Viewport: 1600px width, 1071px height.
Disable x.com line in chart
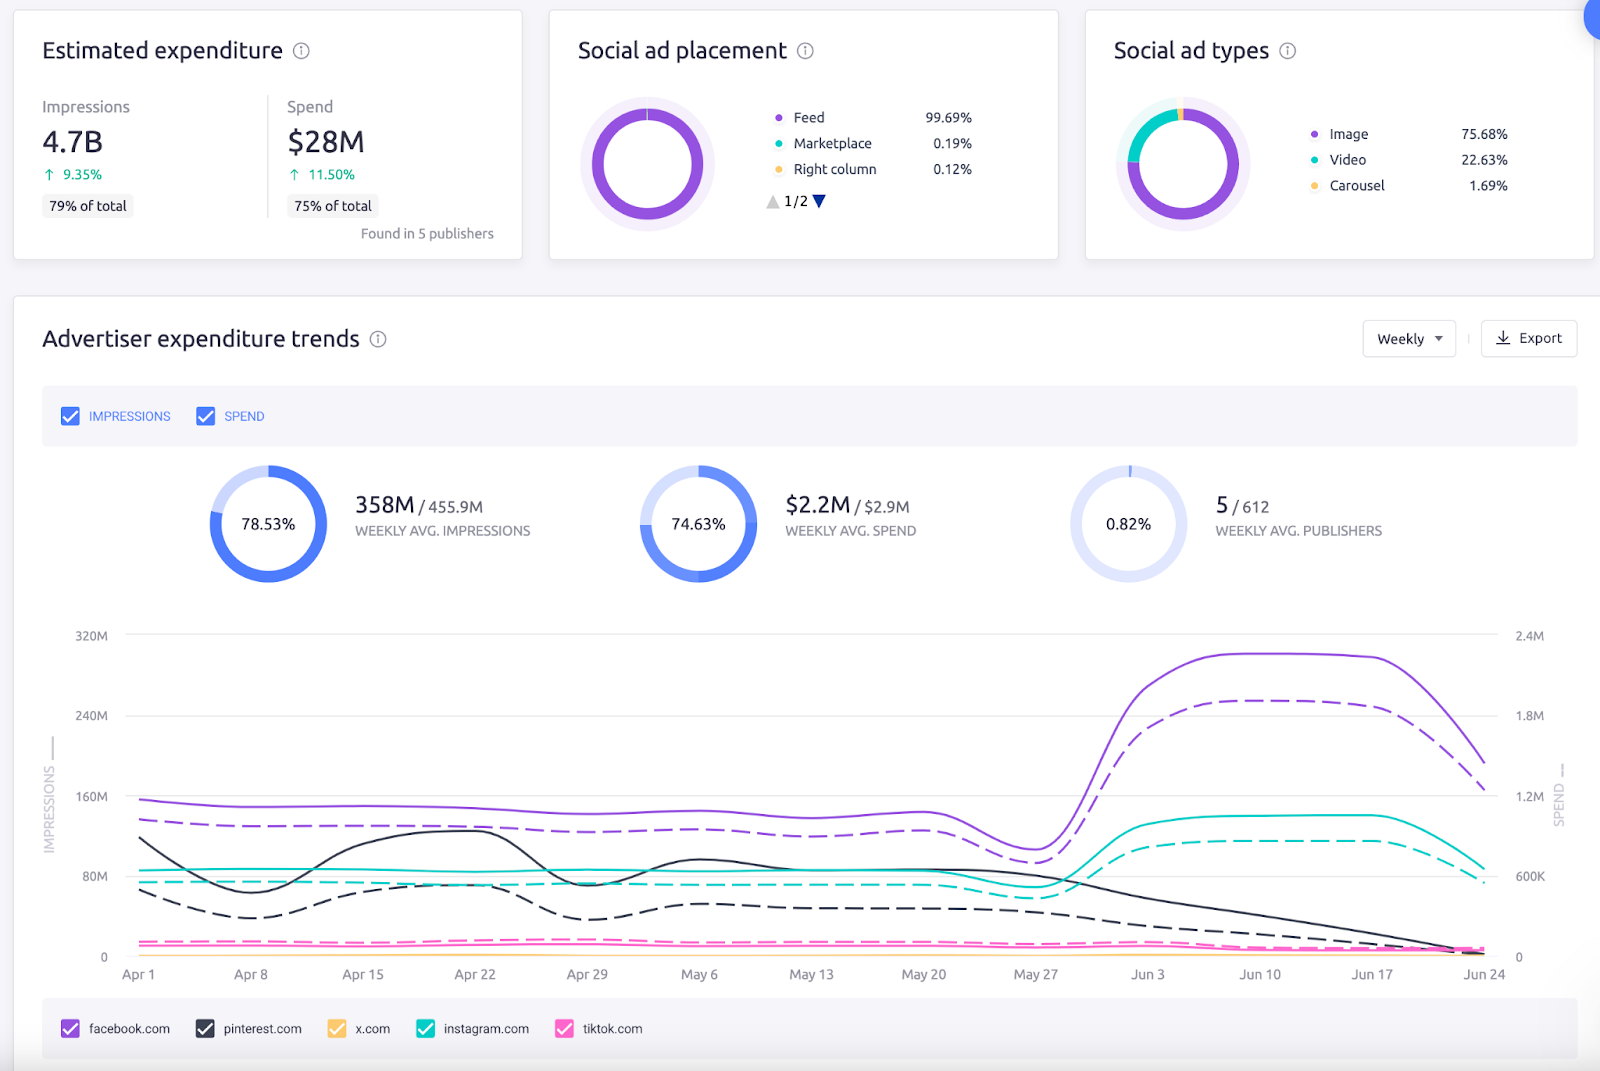(x=337, y=1029)
